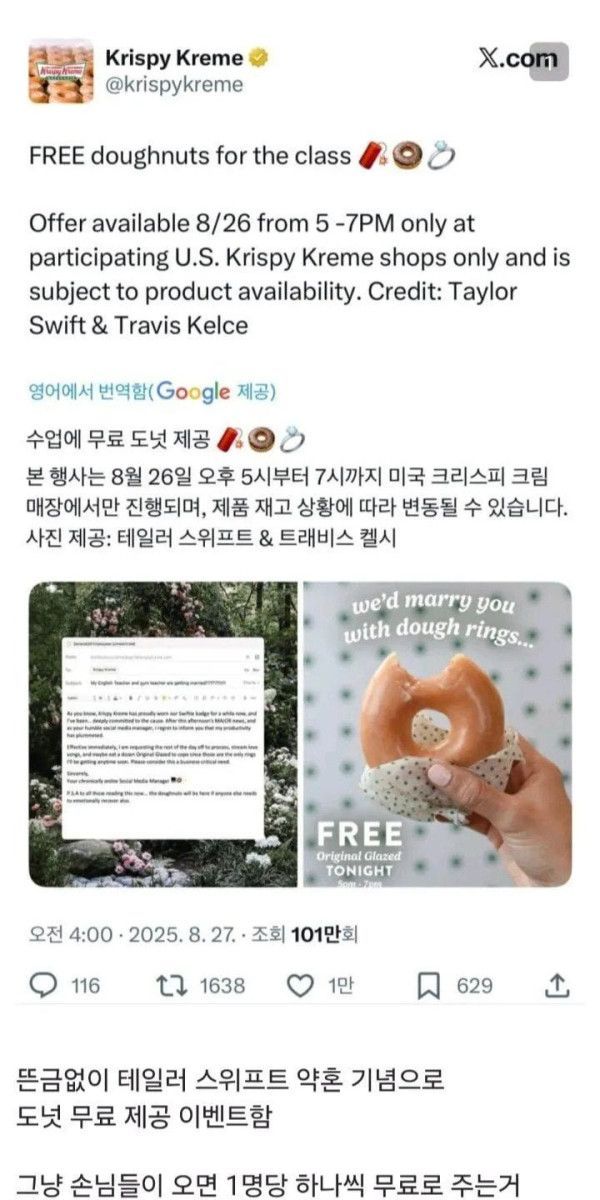Click the translated-by-Google notice text
The height and width of the screenshot is (1200, 600).
point(152,391)
